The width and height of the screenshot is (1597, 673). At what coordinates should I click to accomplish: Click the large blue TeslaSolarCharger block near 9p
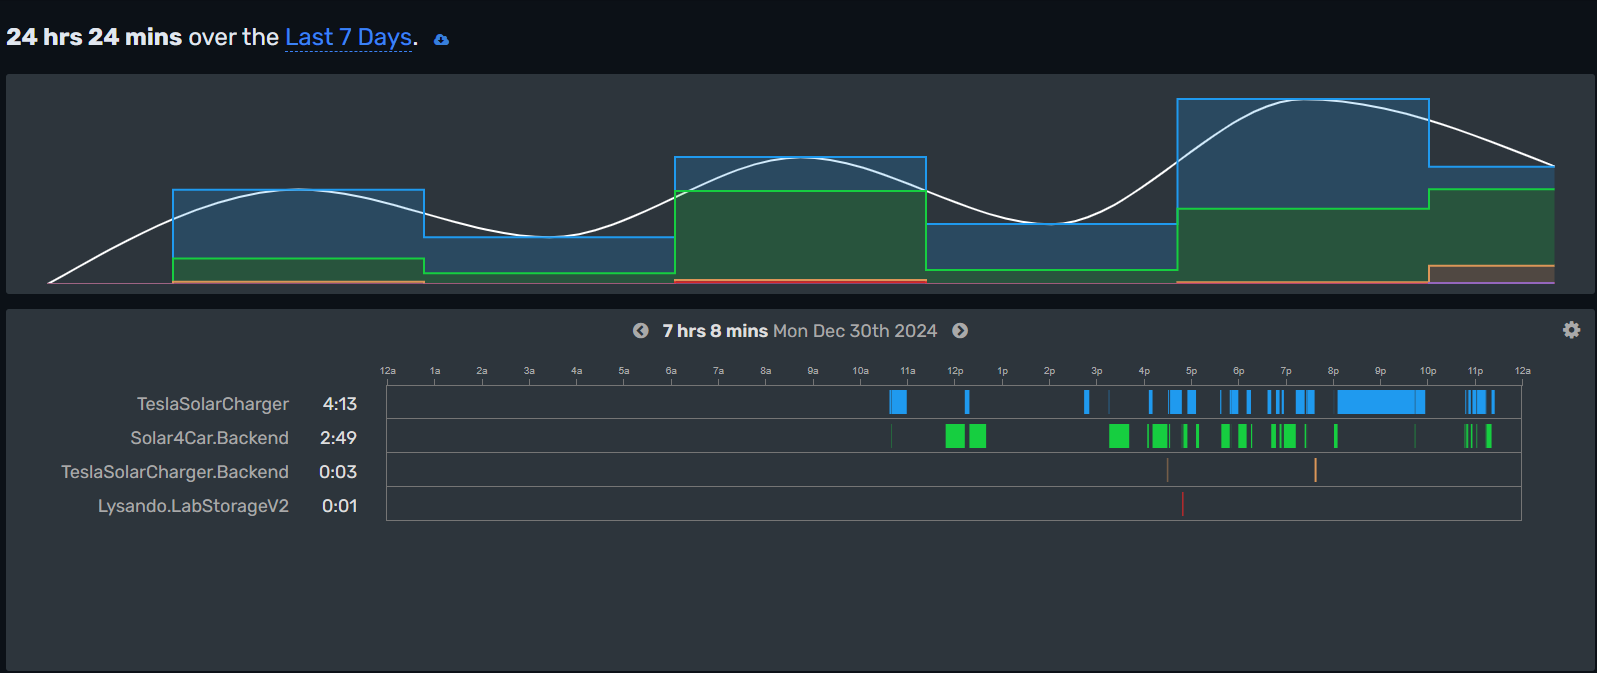pos(1381,402)
